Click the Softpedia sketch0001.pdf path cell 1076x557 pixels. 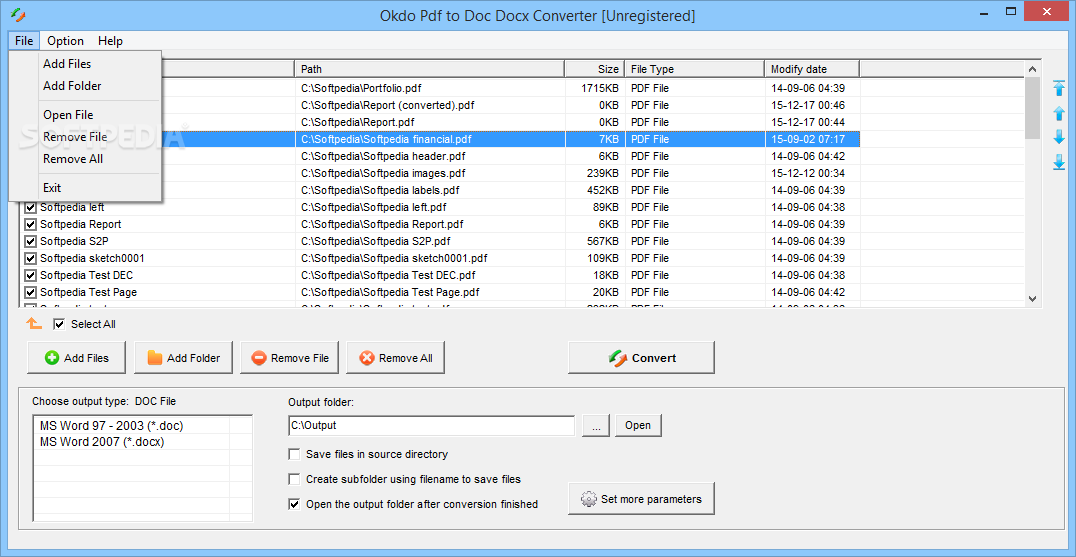coord(430,258)
